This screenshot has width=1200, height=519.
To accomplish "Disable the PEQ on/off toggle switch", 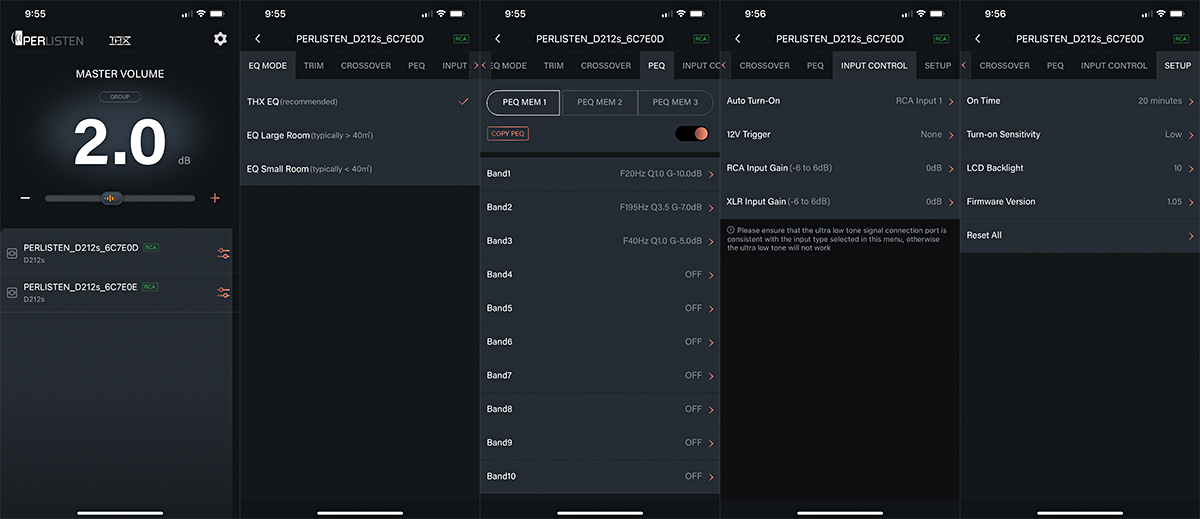I will (691, 134).
